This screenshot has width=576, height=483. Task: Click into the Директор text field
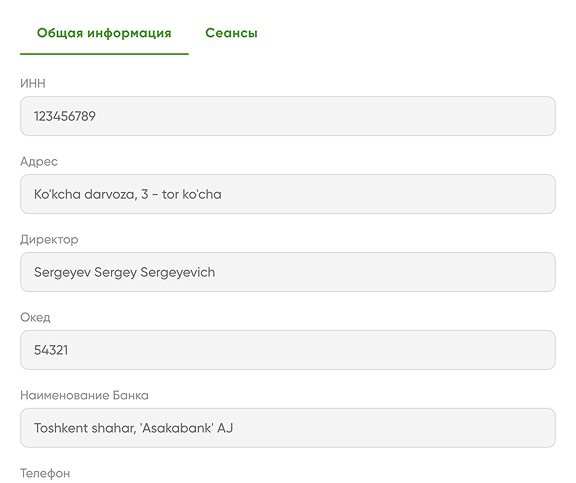[288, 272]
